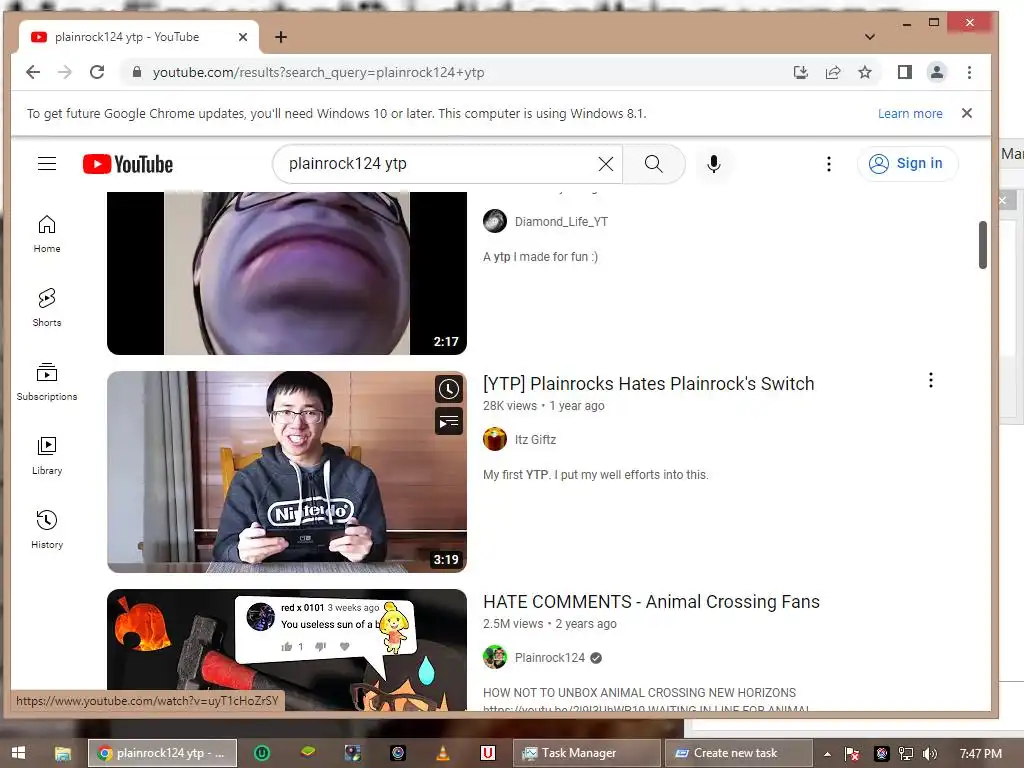This screenshot has height=768, width=1024.
Task: Select the plainrock124 ytp - YouTube tab
Action: (x=138, y=37)
